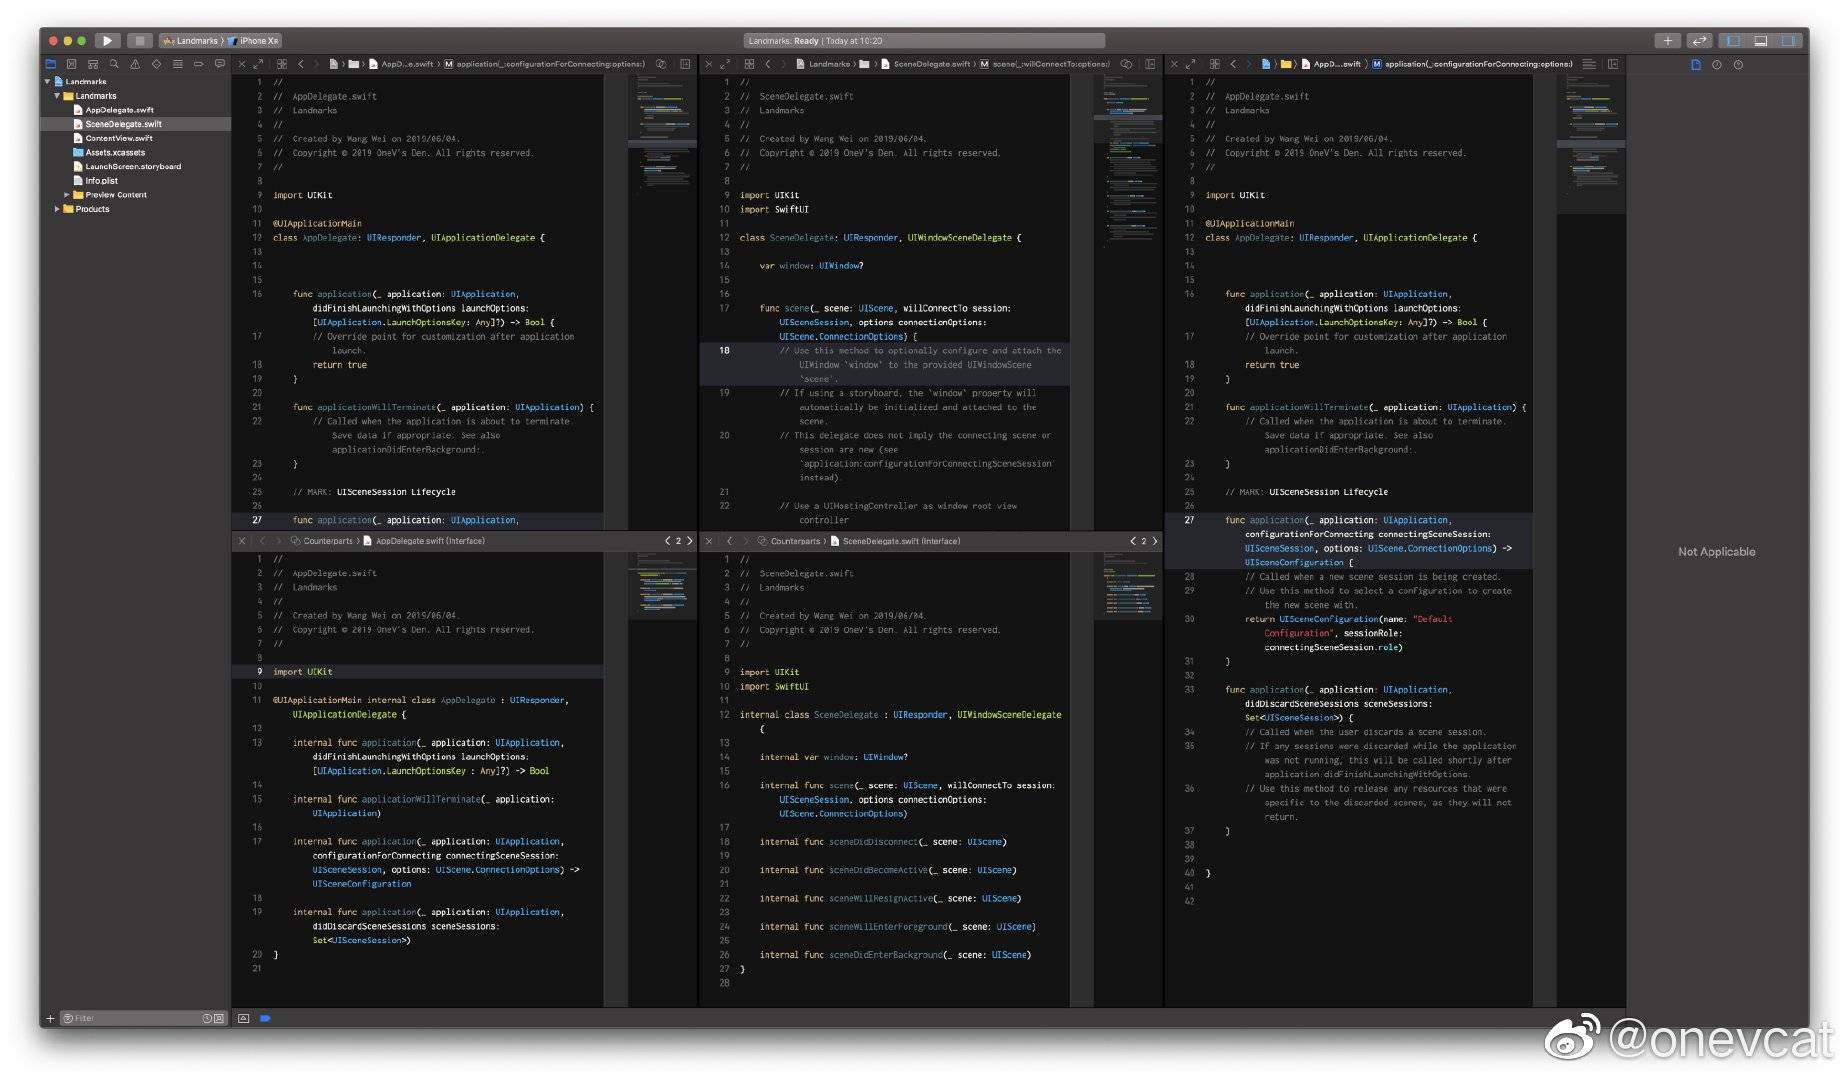Click SceneDelegate.swift breadcrumb in jump bar
The height and width of the screenshot is (1080, 1848).
coord(925,64)
